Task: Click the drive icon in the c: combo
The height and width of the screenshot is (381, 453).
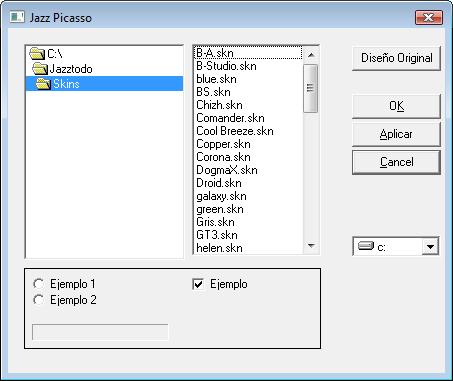Action: coord(366,246)
